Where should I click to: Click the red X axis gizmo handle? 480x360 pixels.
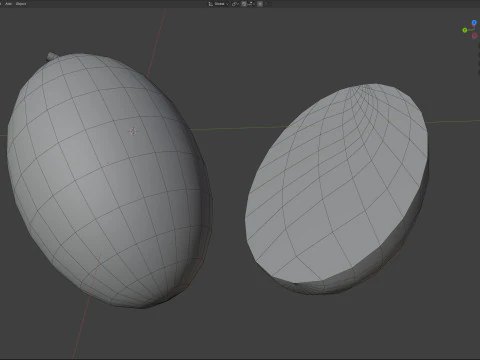click(475, 36)
